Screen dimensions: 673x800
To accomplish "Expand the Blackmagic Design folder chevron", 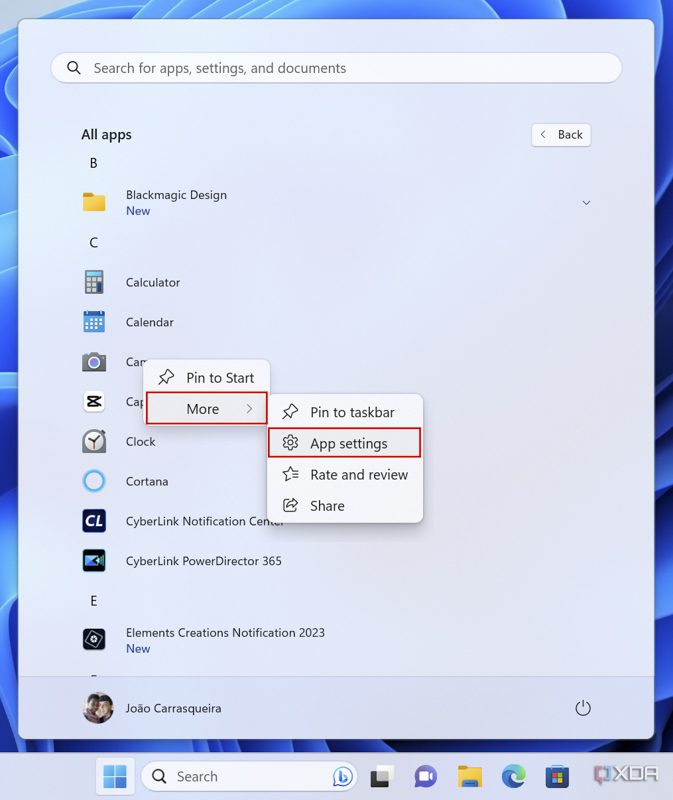I will pos(586,203).
